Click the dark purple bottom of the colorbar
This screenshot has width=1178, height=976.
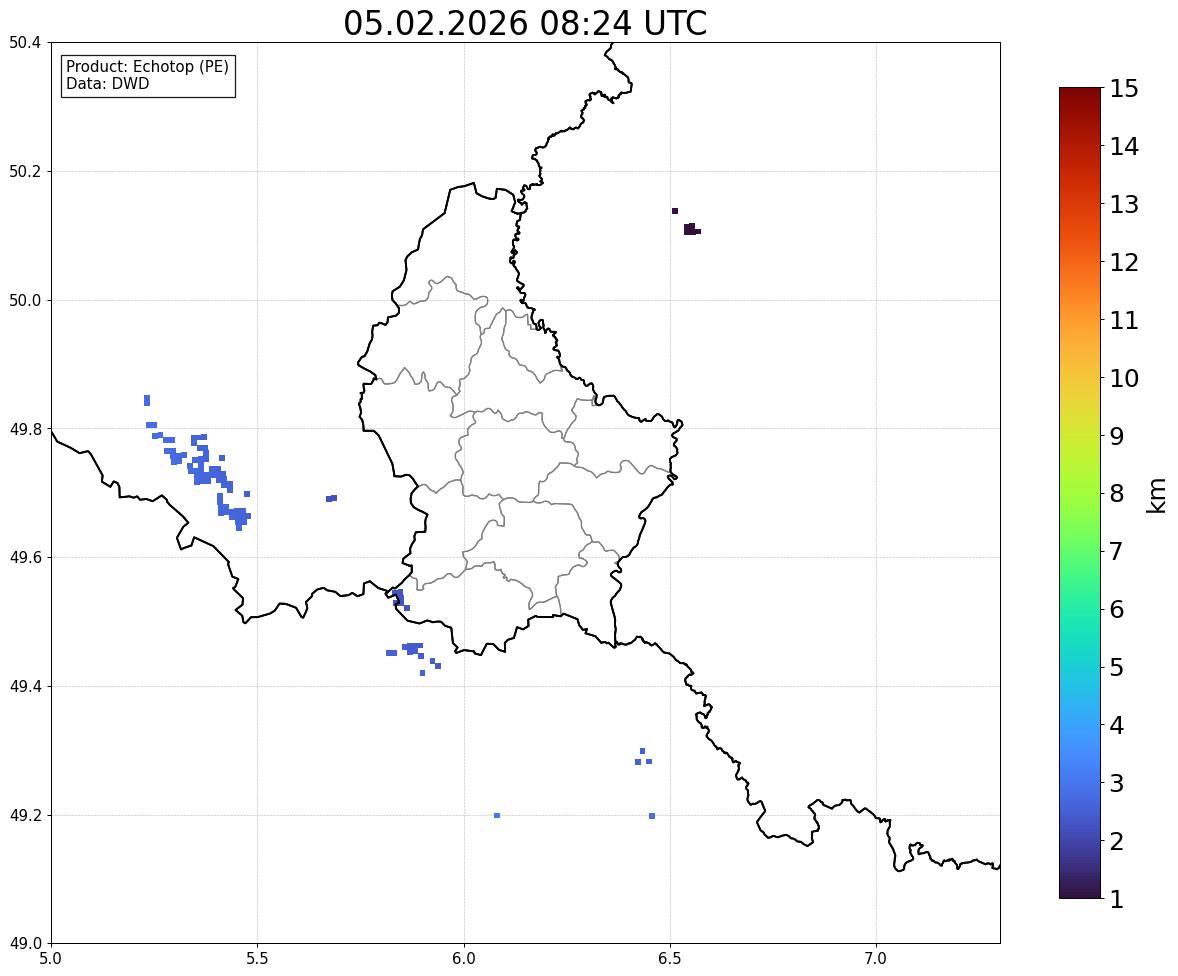[1080, 892]
